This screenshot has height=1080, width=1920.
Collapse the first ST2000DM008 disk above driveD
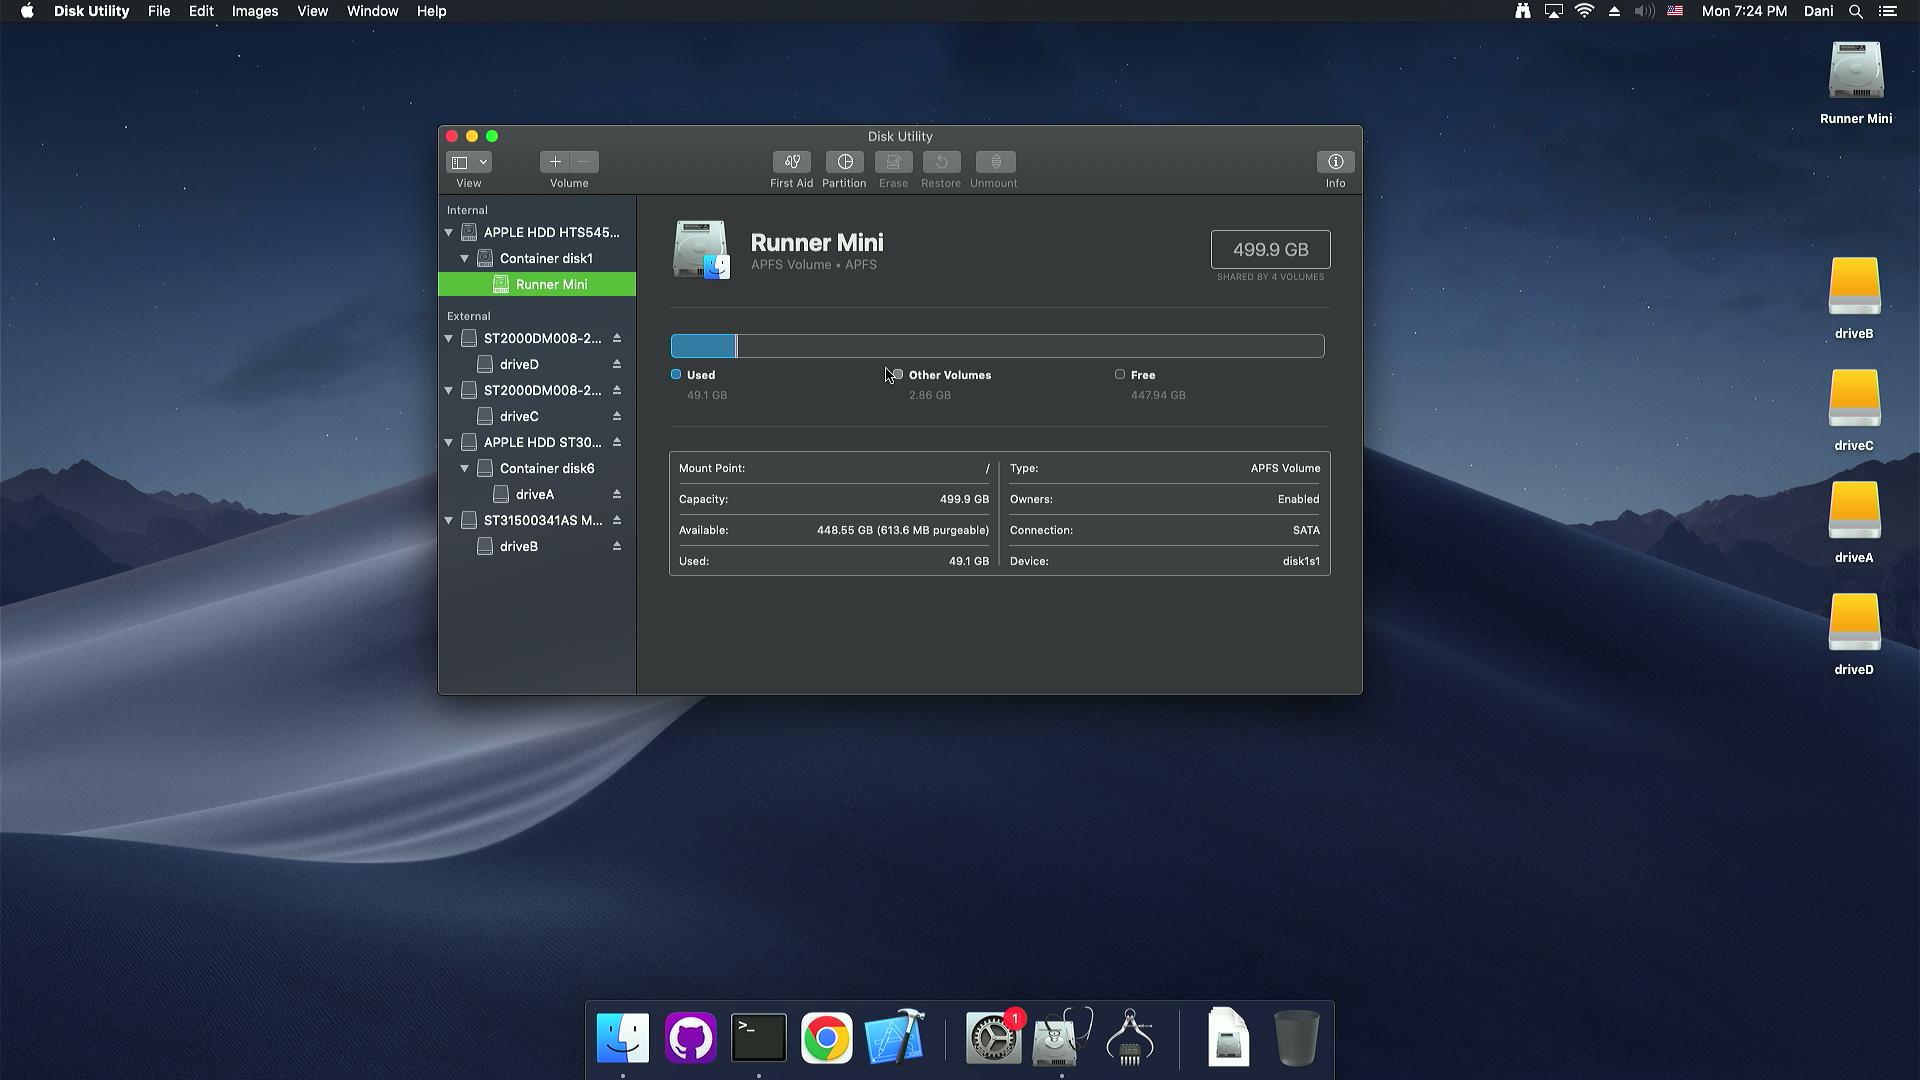coord(449,338)
